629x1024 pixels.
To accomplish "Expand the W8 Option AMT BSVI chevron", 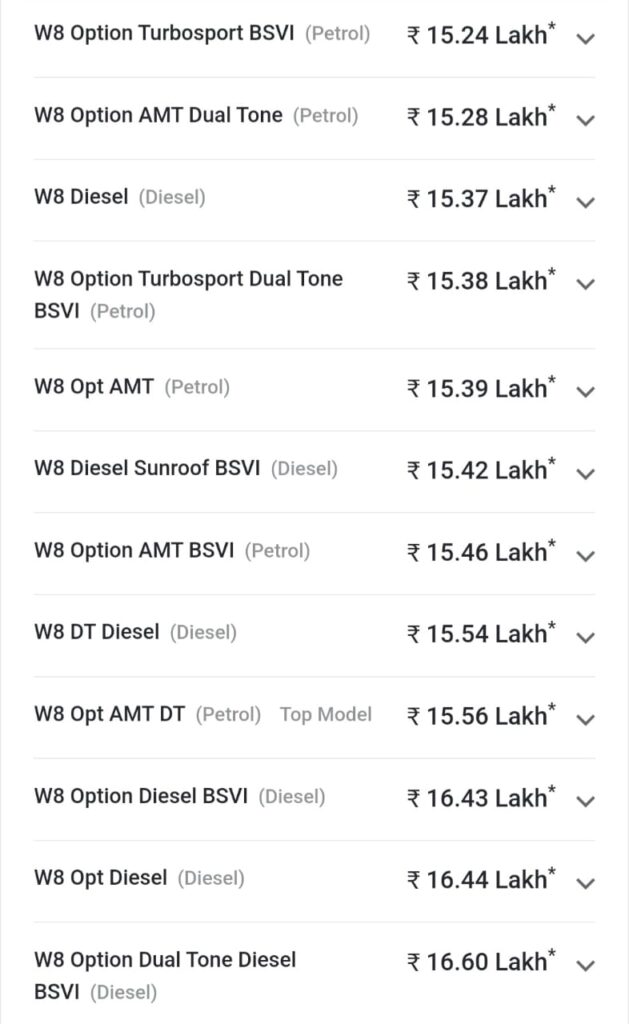I will point(586,555).
